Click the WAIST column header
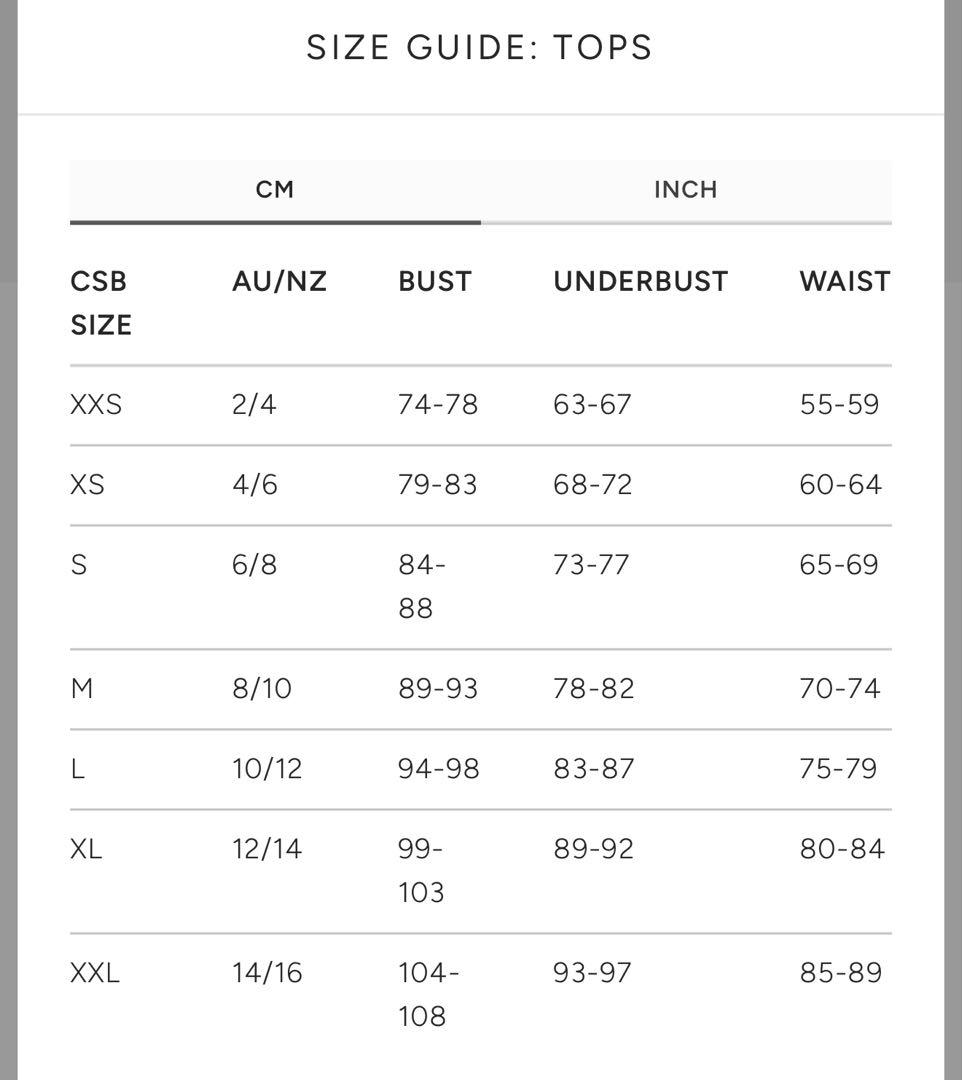 click(844, 282)
